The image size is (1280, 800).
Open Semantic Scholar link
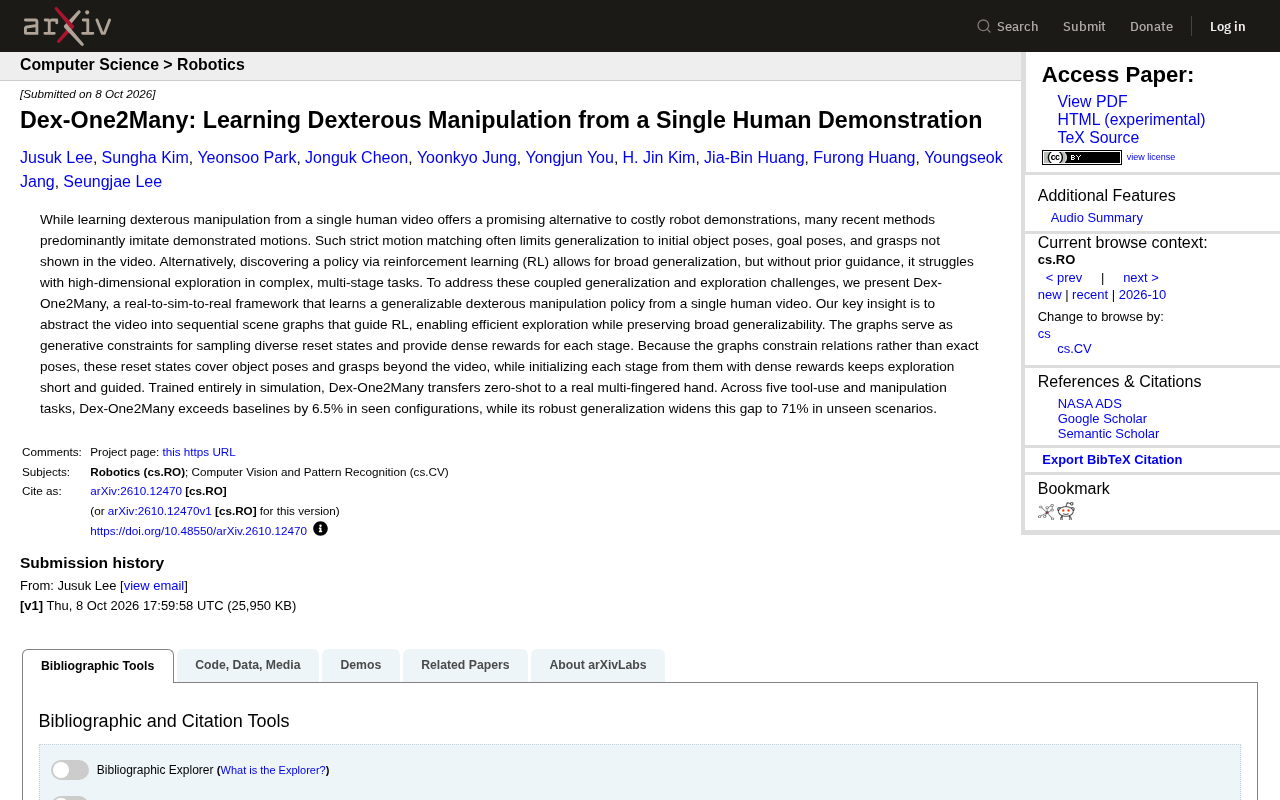(x=1108, y=434)
